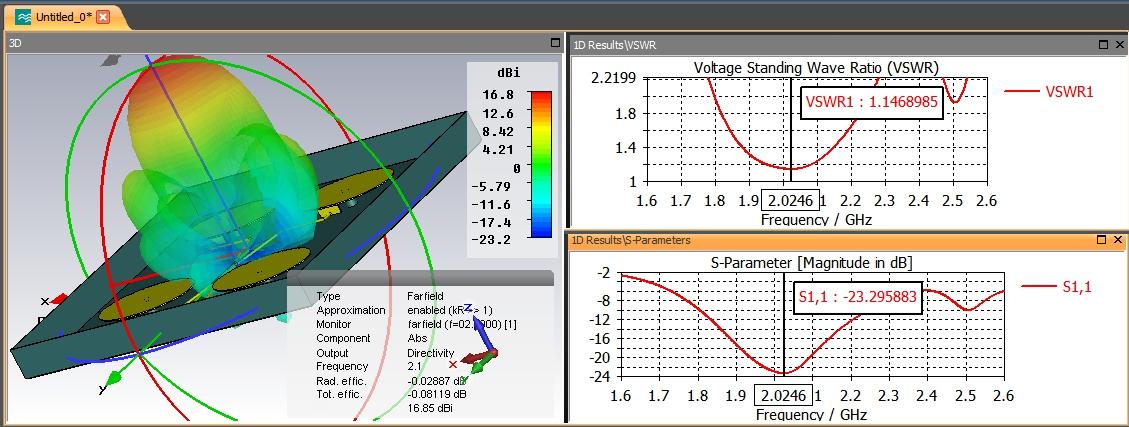Click the Component Abs value in info box
The height and width of the screenshot is (427, 1129).
[x=418, y=338]
